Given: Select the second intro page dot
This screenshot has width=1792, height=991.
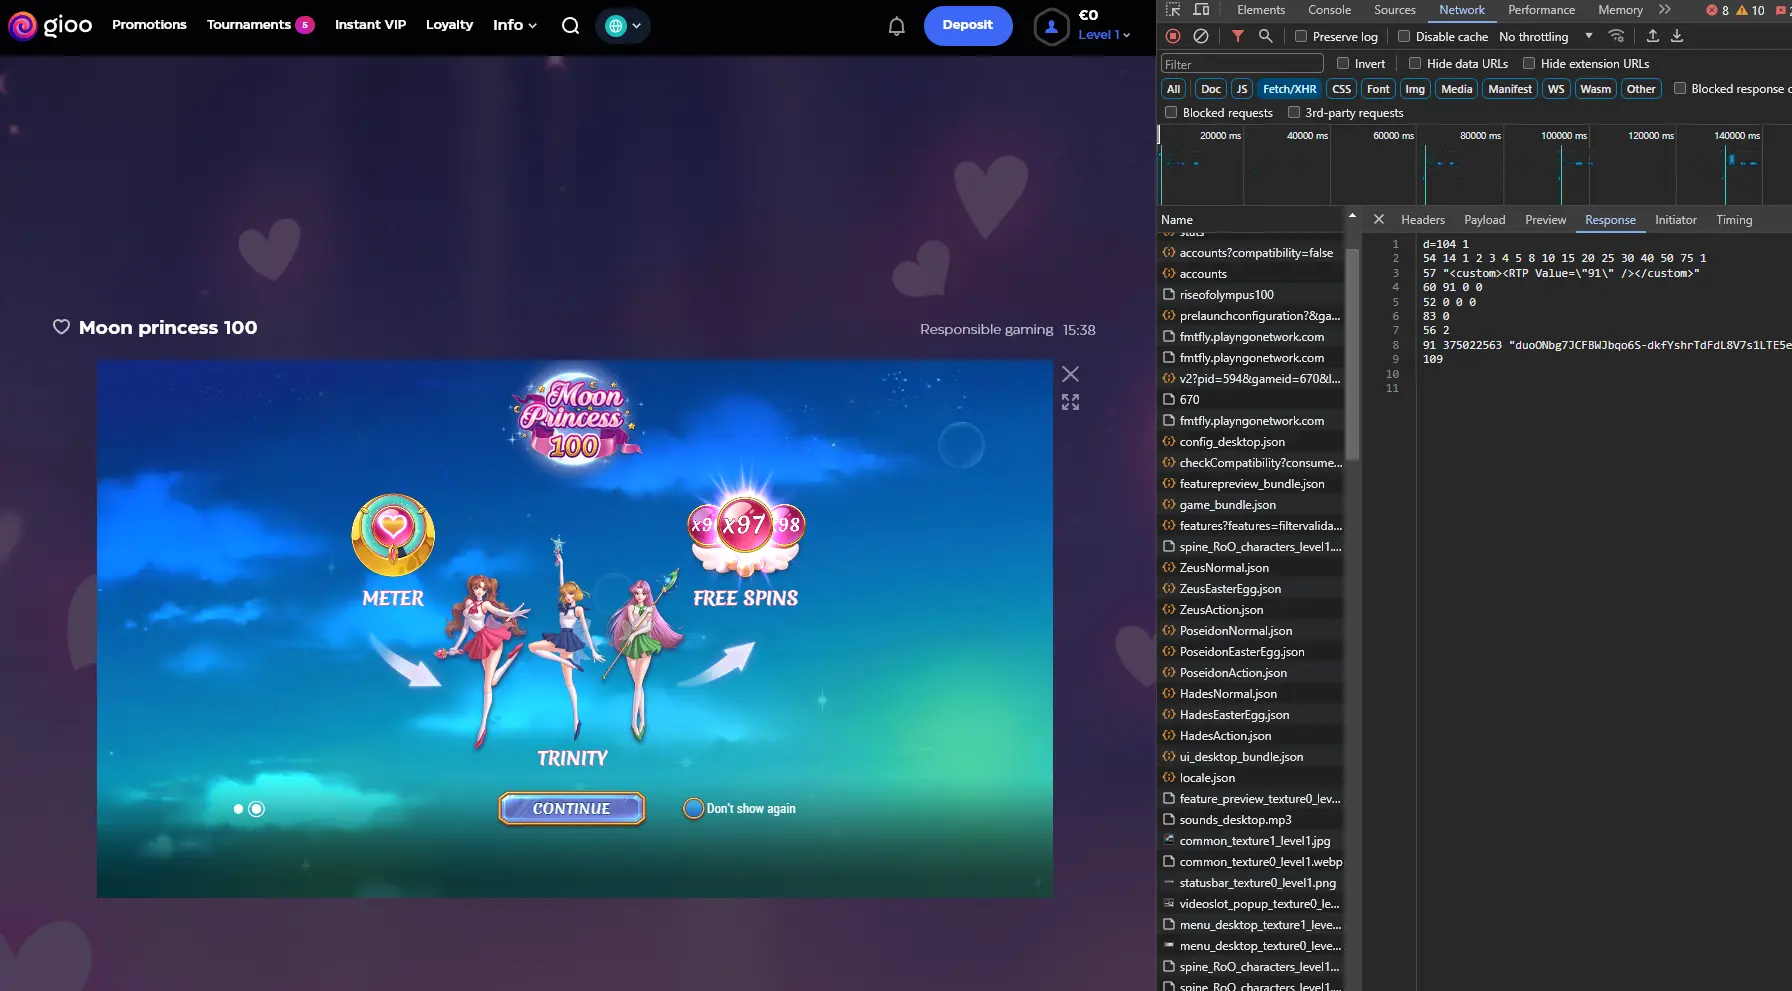Looking at the screenshot, I should coord(256,809).
